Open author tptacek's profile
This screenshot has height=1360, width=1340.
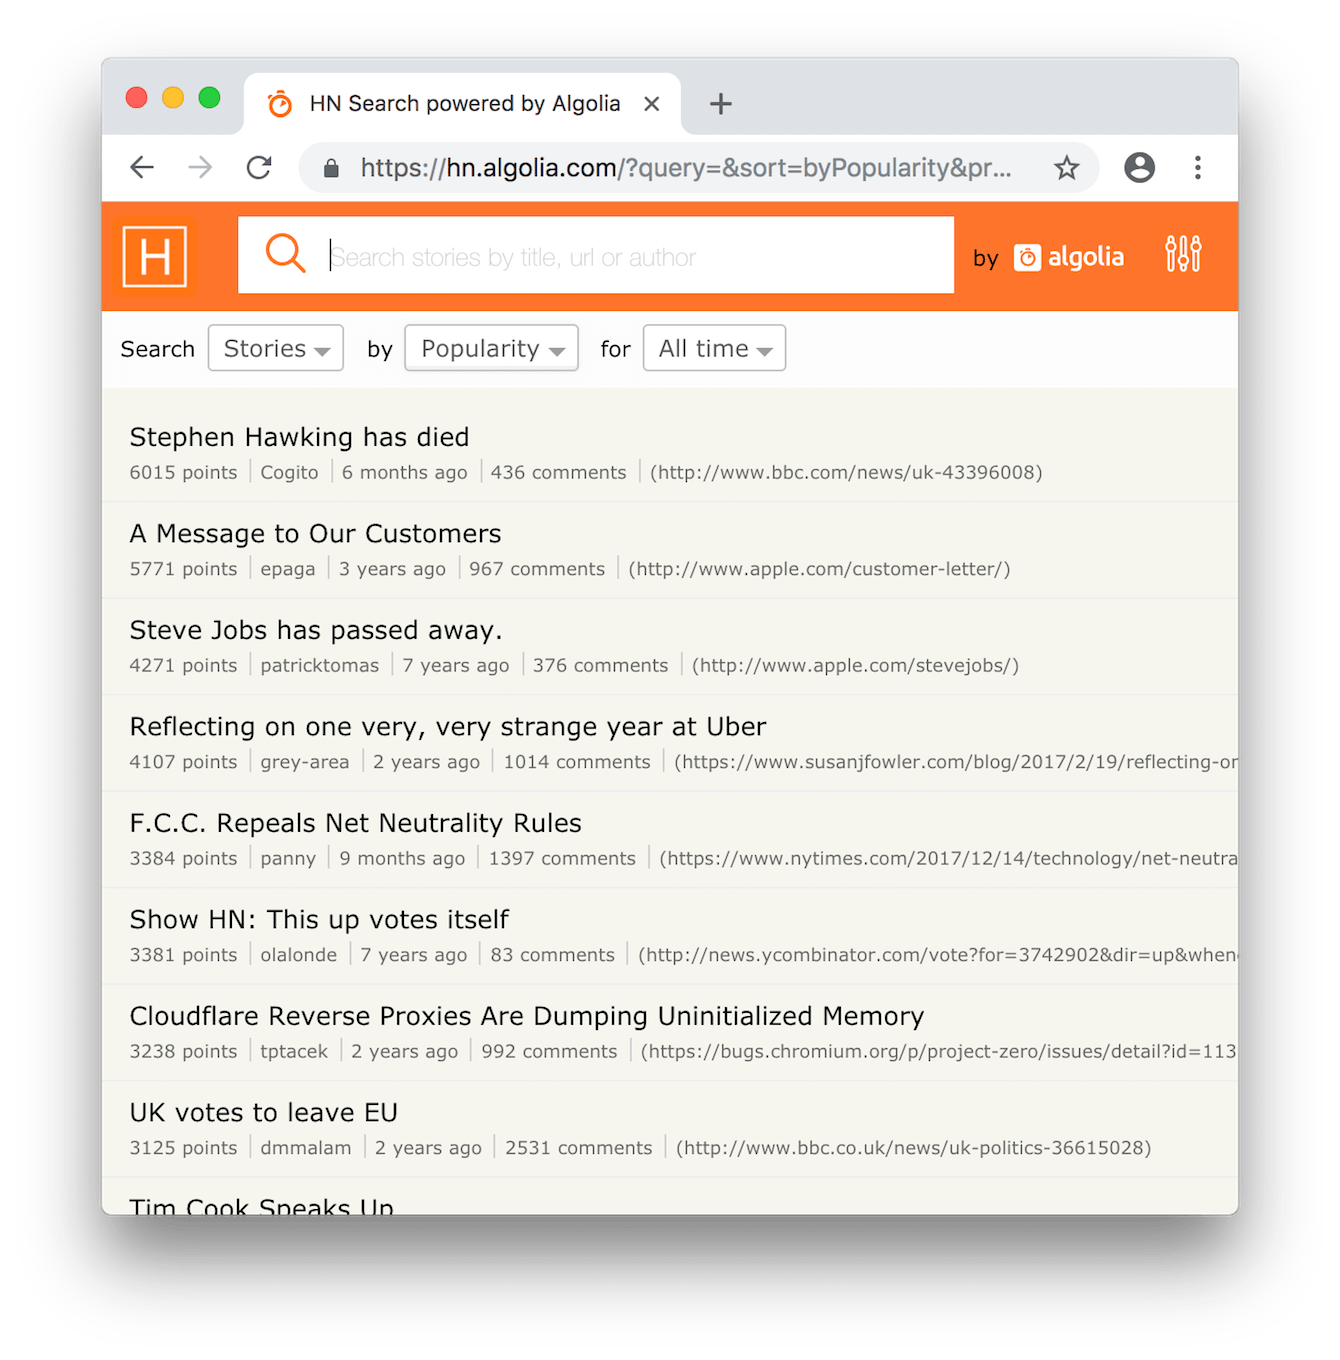click(x=294, y=1051)
